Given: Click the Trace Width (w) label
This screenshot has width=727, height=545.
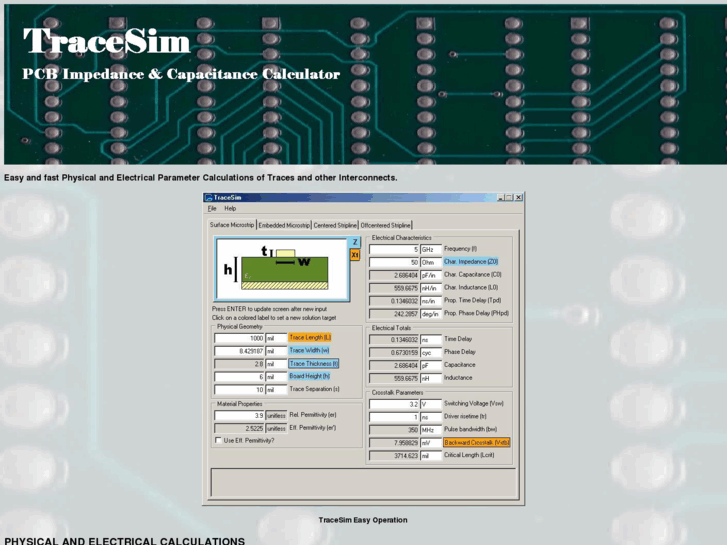Looking at the screenshot, I should pyautogui.click(x=309, y=350).
